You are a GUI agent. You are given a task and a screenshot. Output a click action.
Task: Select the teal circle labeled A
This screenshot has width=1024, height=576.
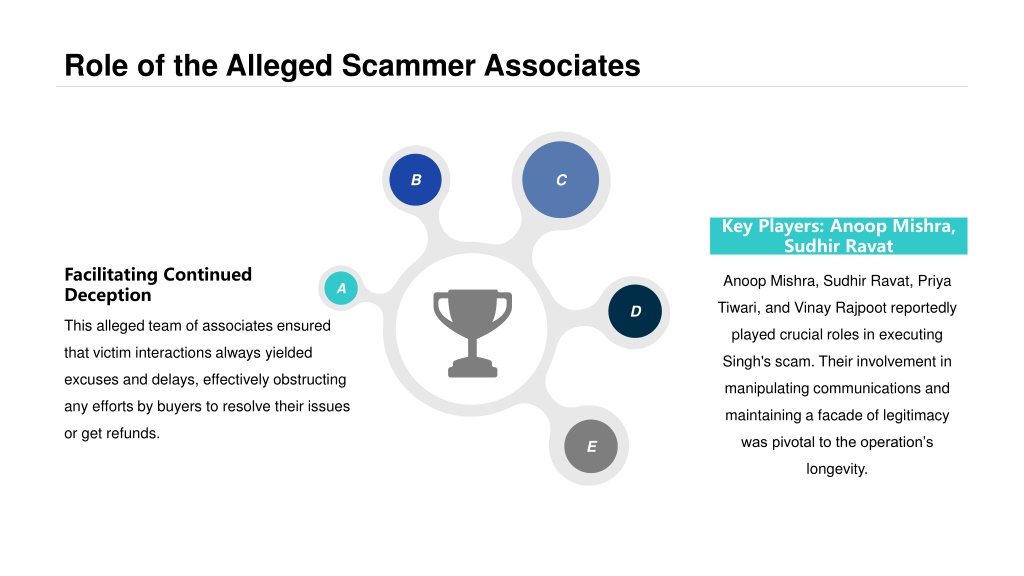(341, 288)
